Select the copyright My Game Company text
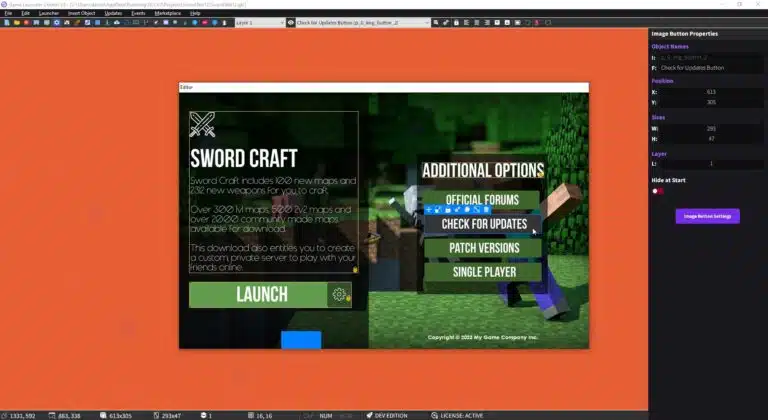This screenshot has height=420, width=768. (x=483, y=337)
